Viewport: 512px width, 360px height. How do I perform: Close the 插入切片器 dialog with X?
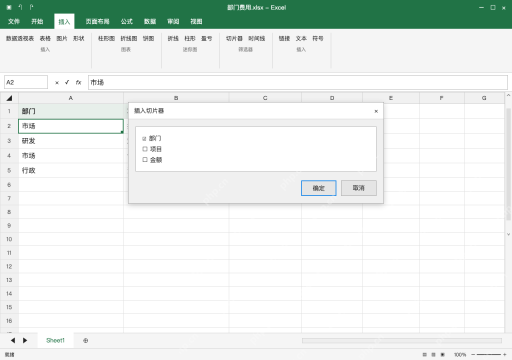point(376,111)
